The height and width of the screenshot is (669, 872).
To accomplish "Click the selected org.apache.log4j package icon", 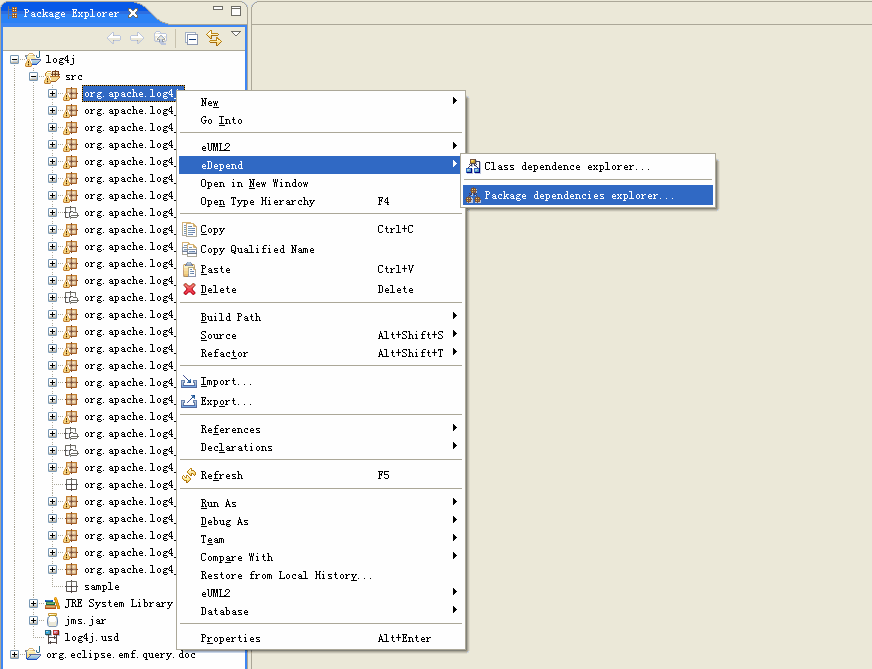I will (71, 93).
